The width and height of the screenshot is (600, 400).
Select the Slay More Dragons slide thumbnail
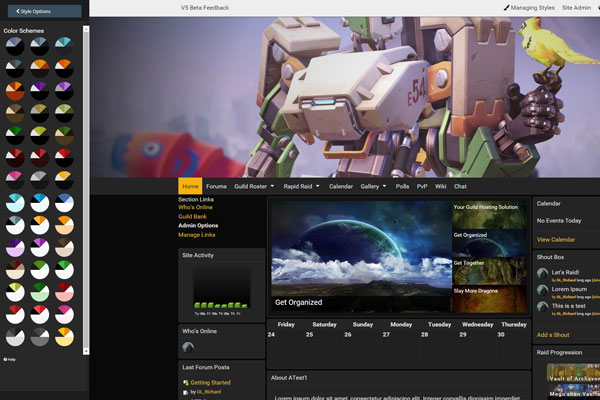[489, 299]
